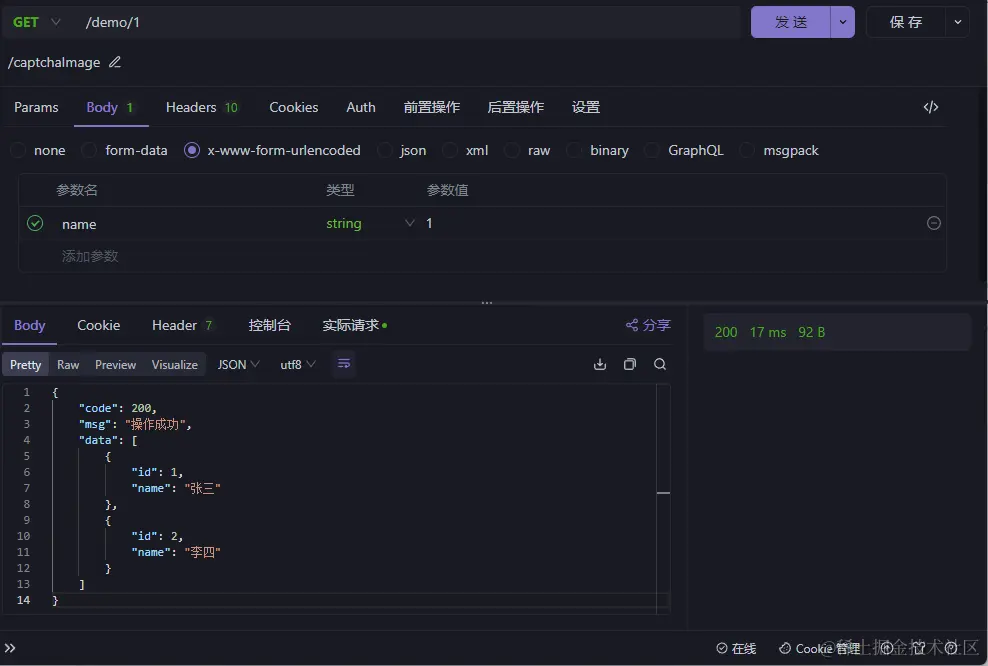The width and height of the screenshot is (988, 666).
Task: Expand the sidebar with the double chevron icon
Action: coord(10,648)
